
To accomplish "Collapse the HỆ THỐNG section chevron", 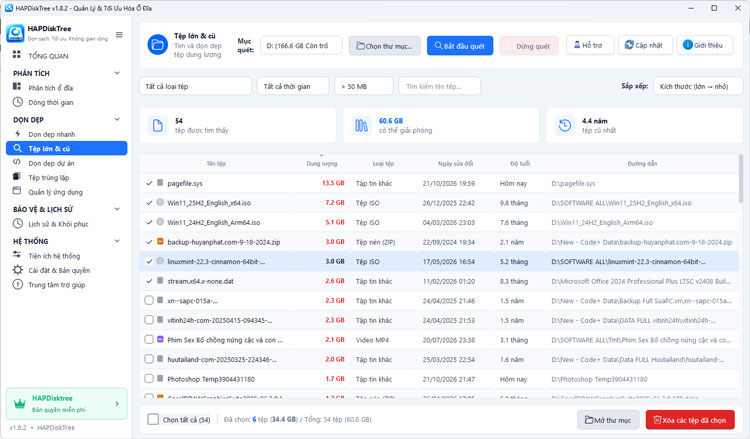I will pos(117,241).
